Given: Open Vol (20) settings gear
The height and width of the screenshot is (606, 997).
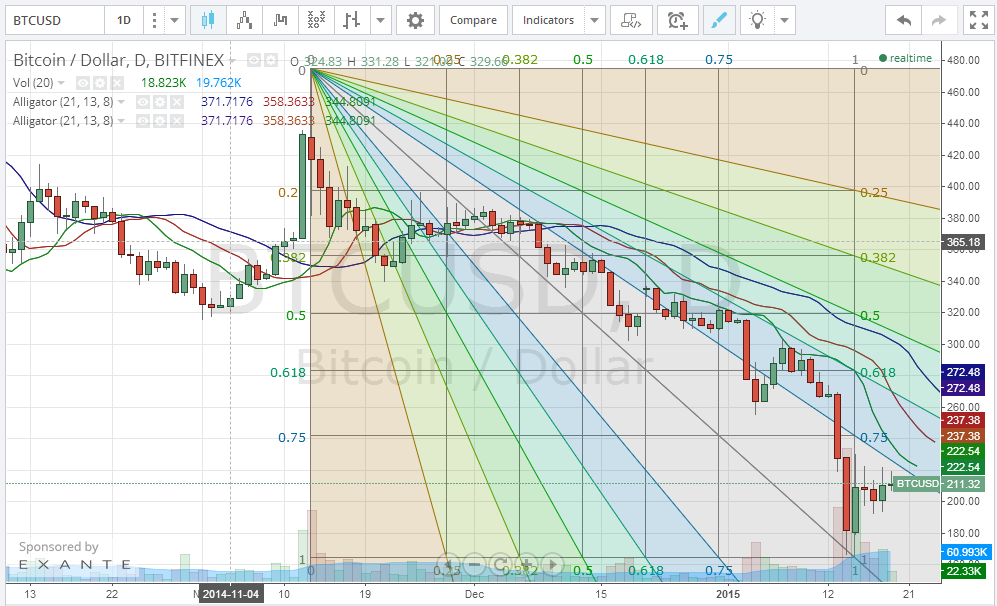Looking at the screenshot, I should 100,83.
